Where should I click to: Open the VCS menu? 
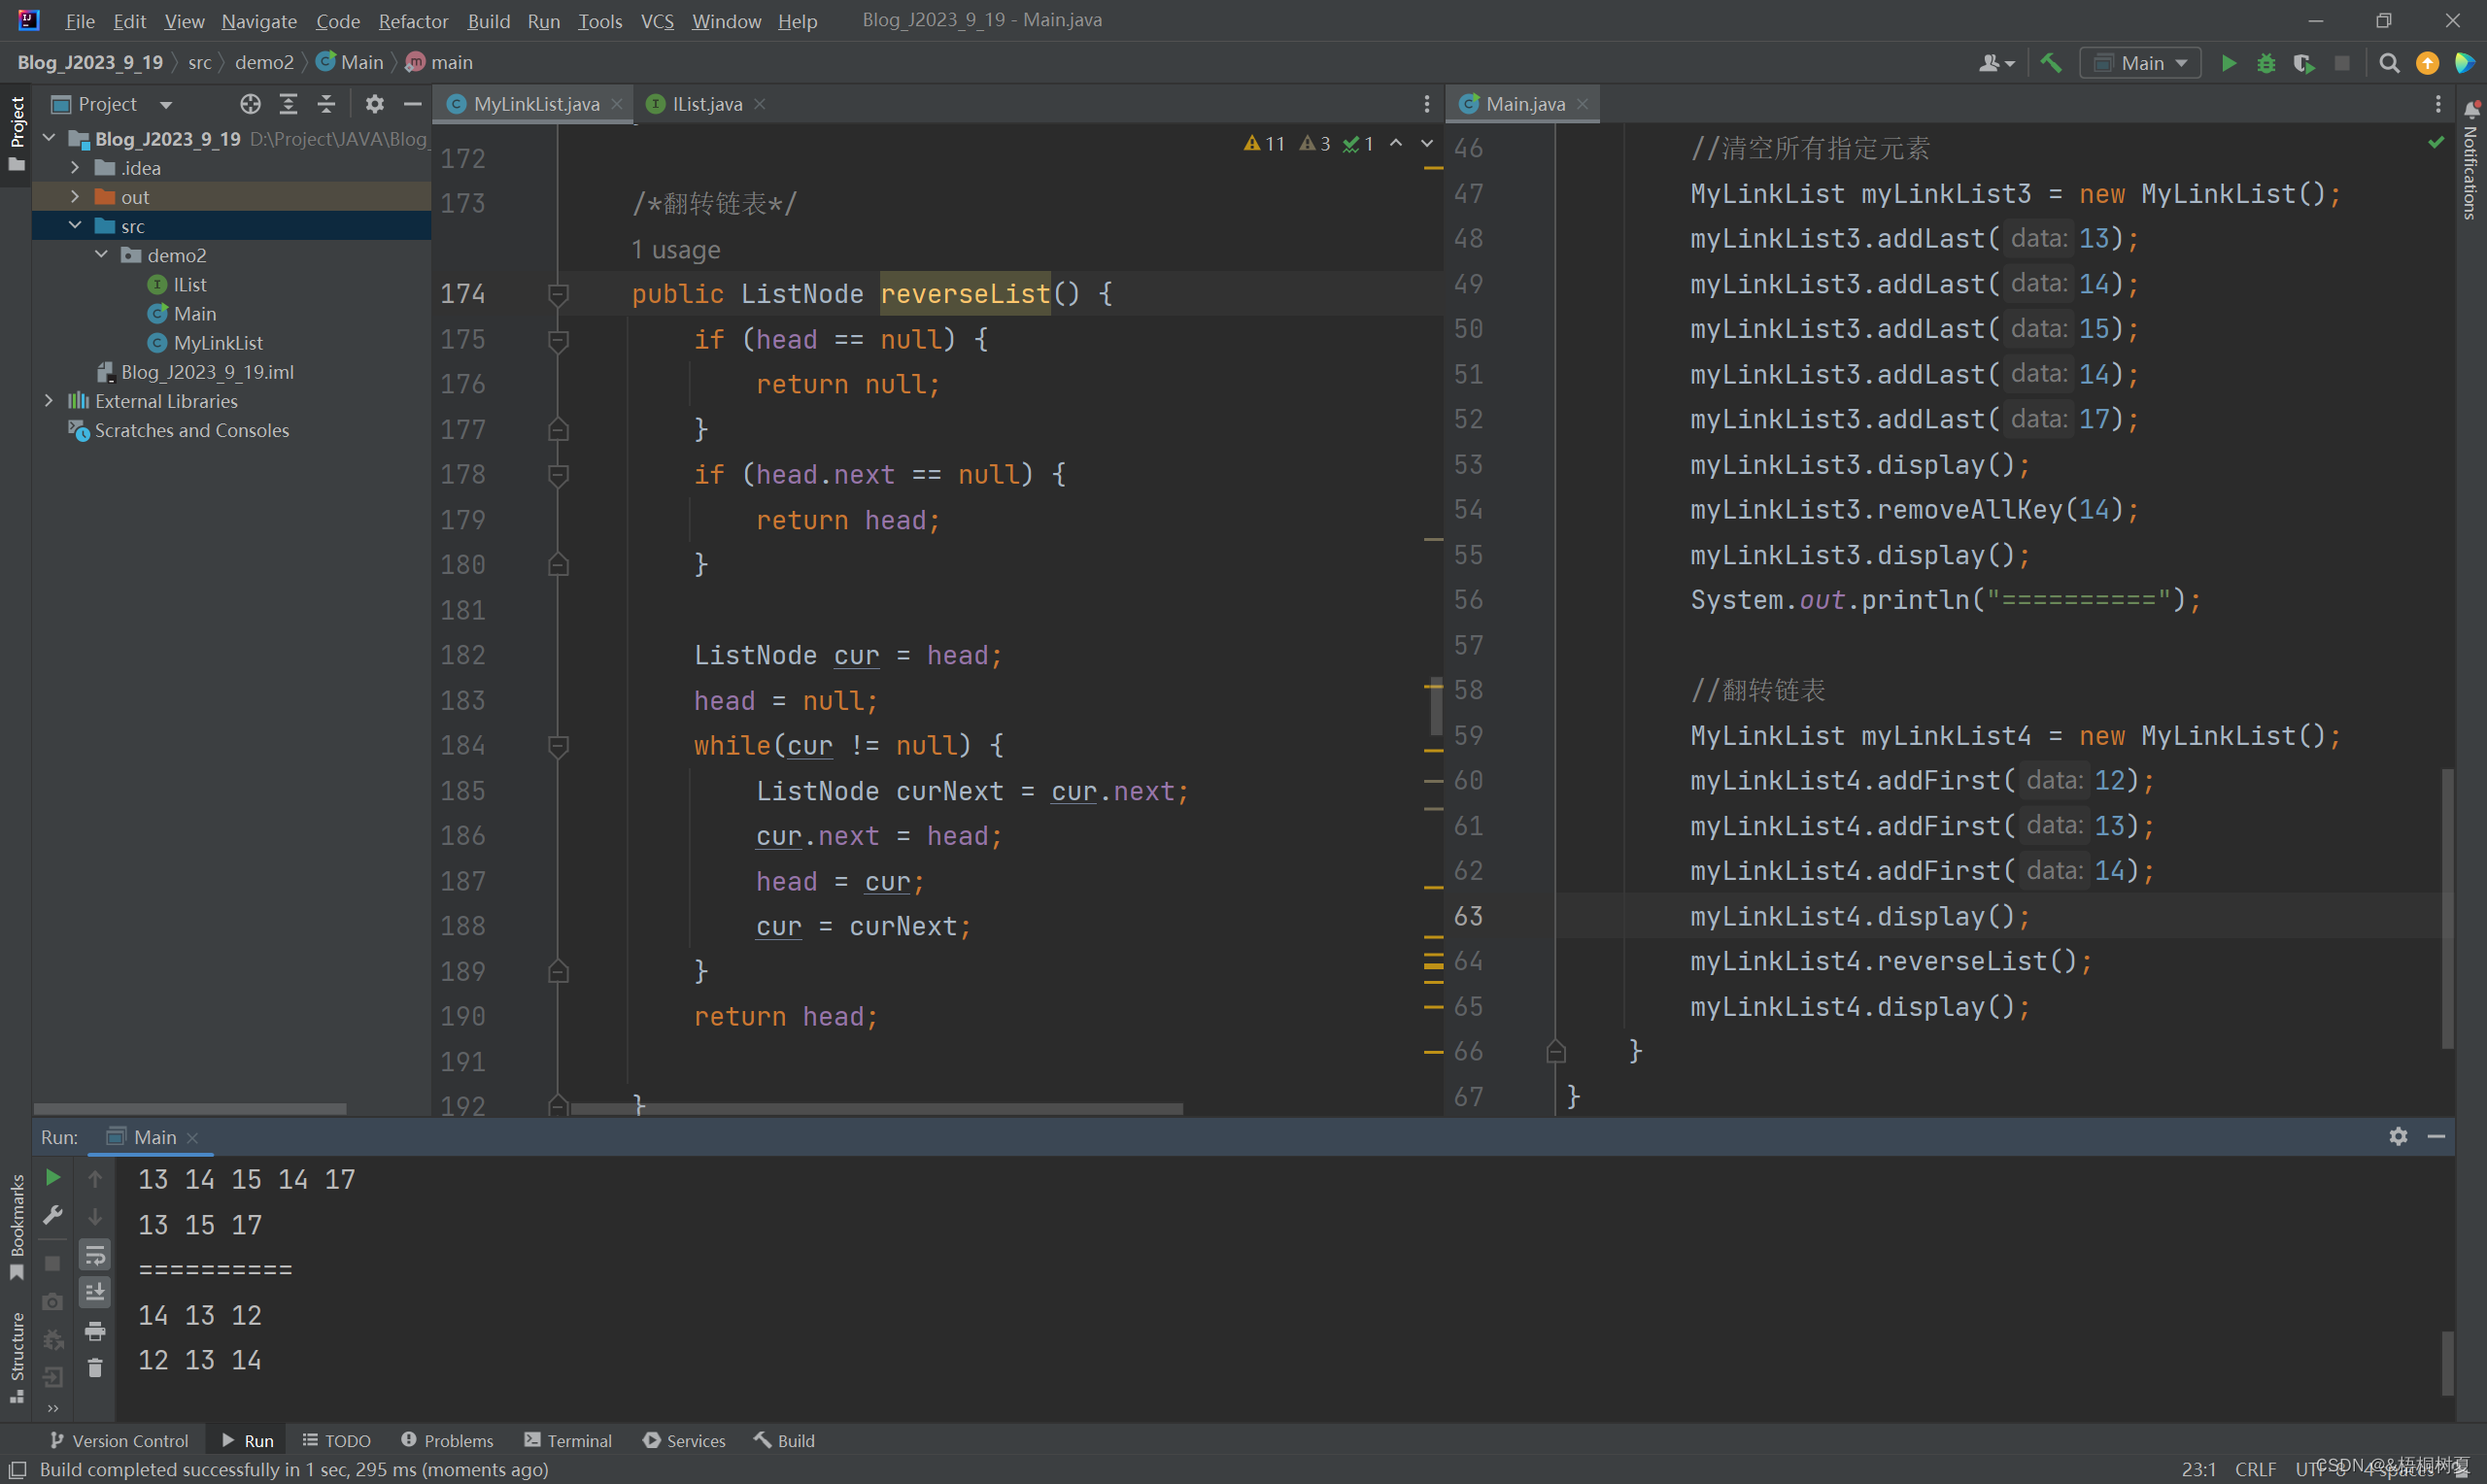coord(657,20)
